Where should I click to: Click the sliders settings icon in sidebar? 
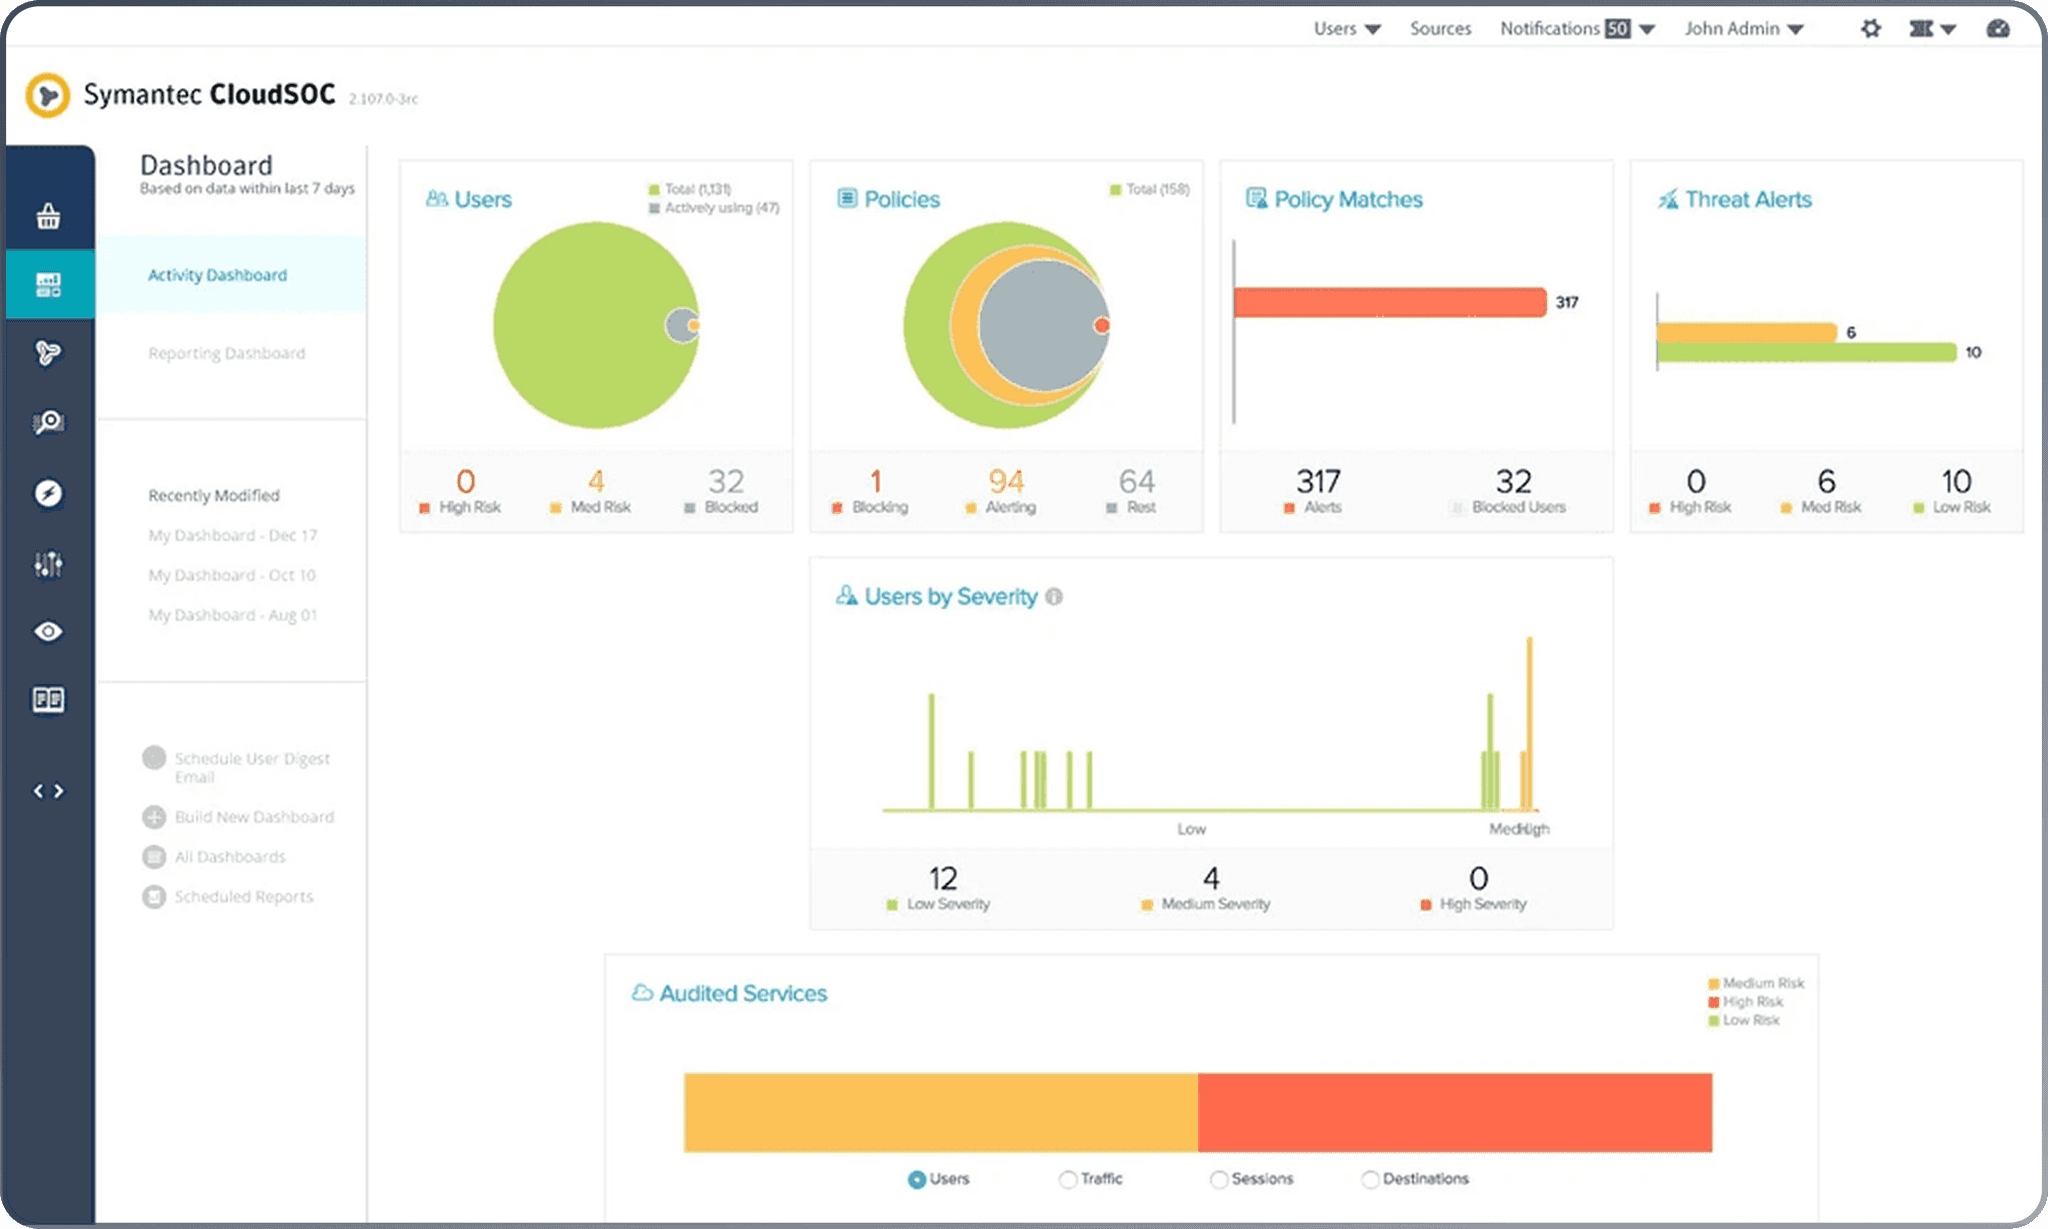click(48, 564)
